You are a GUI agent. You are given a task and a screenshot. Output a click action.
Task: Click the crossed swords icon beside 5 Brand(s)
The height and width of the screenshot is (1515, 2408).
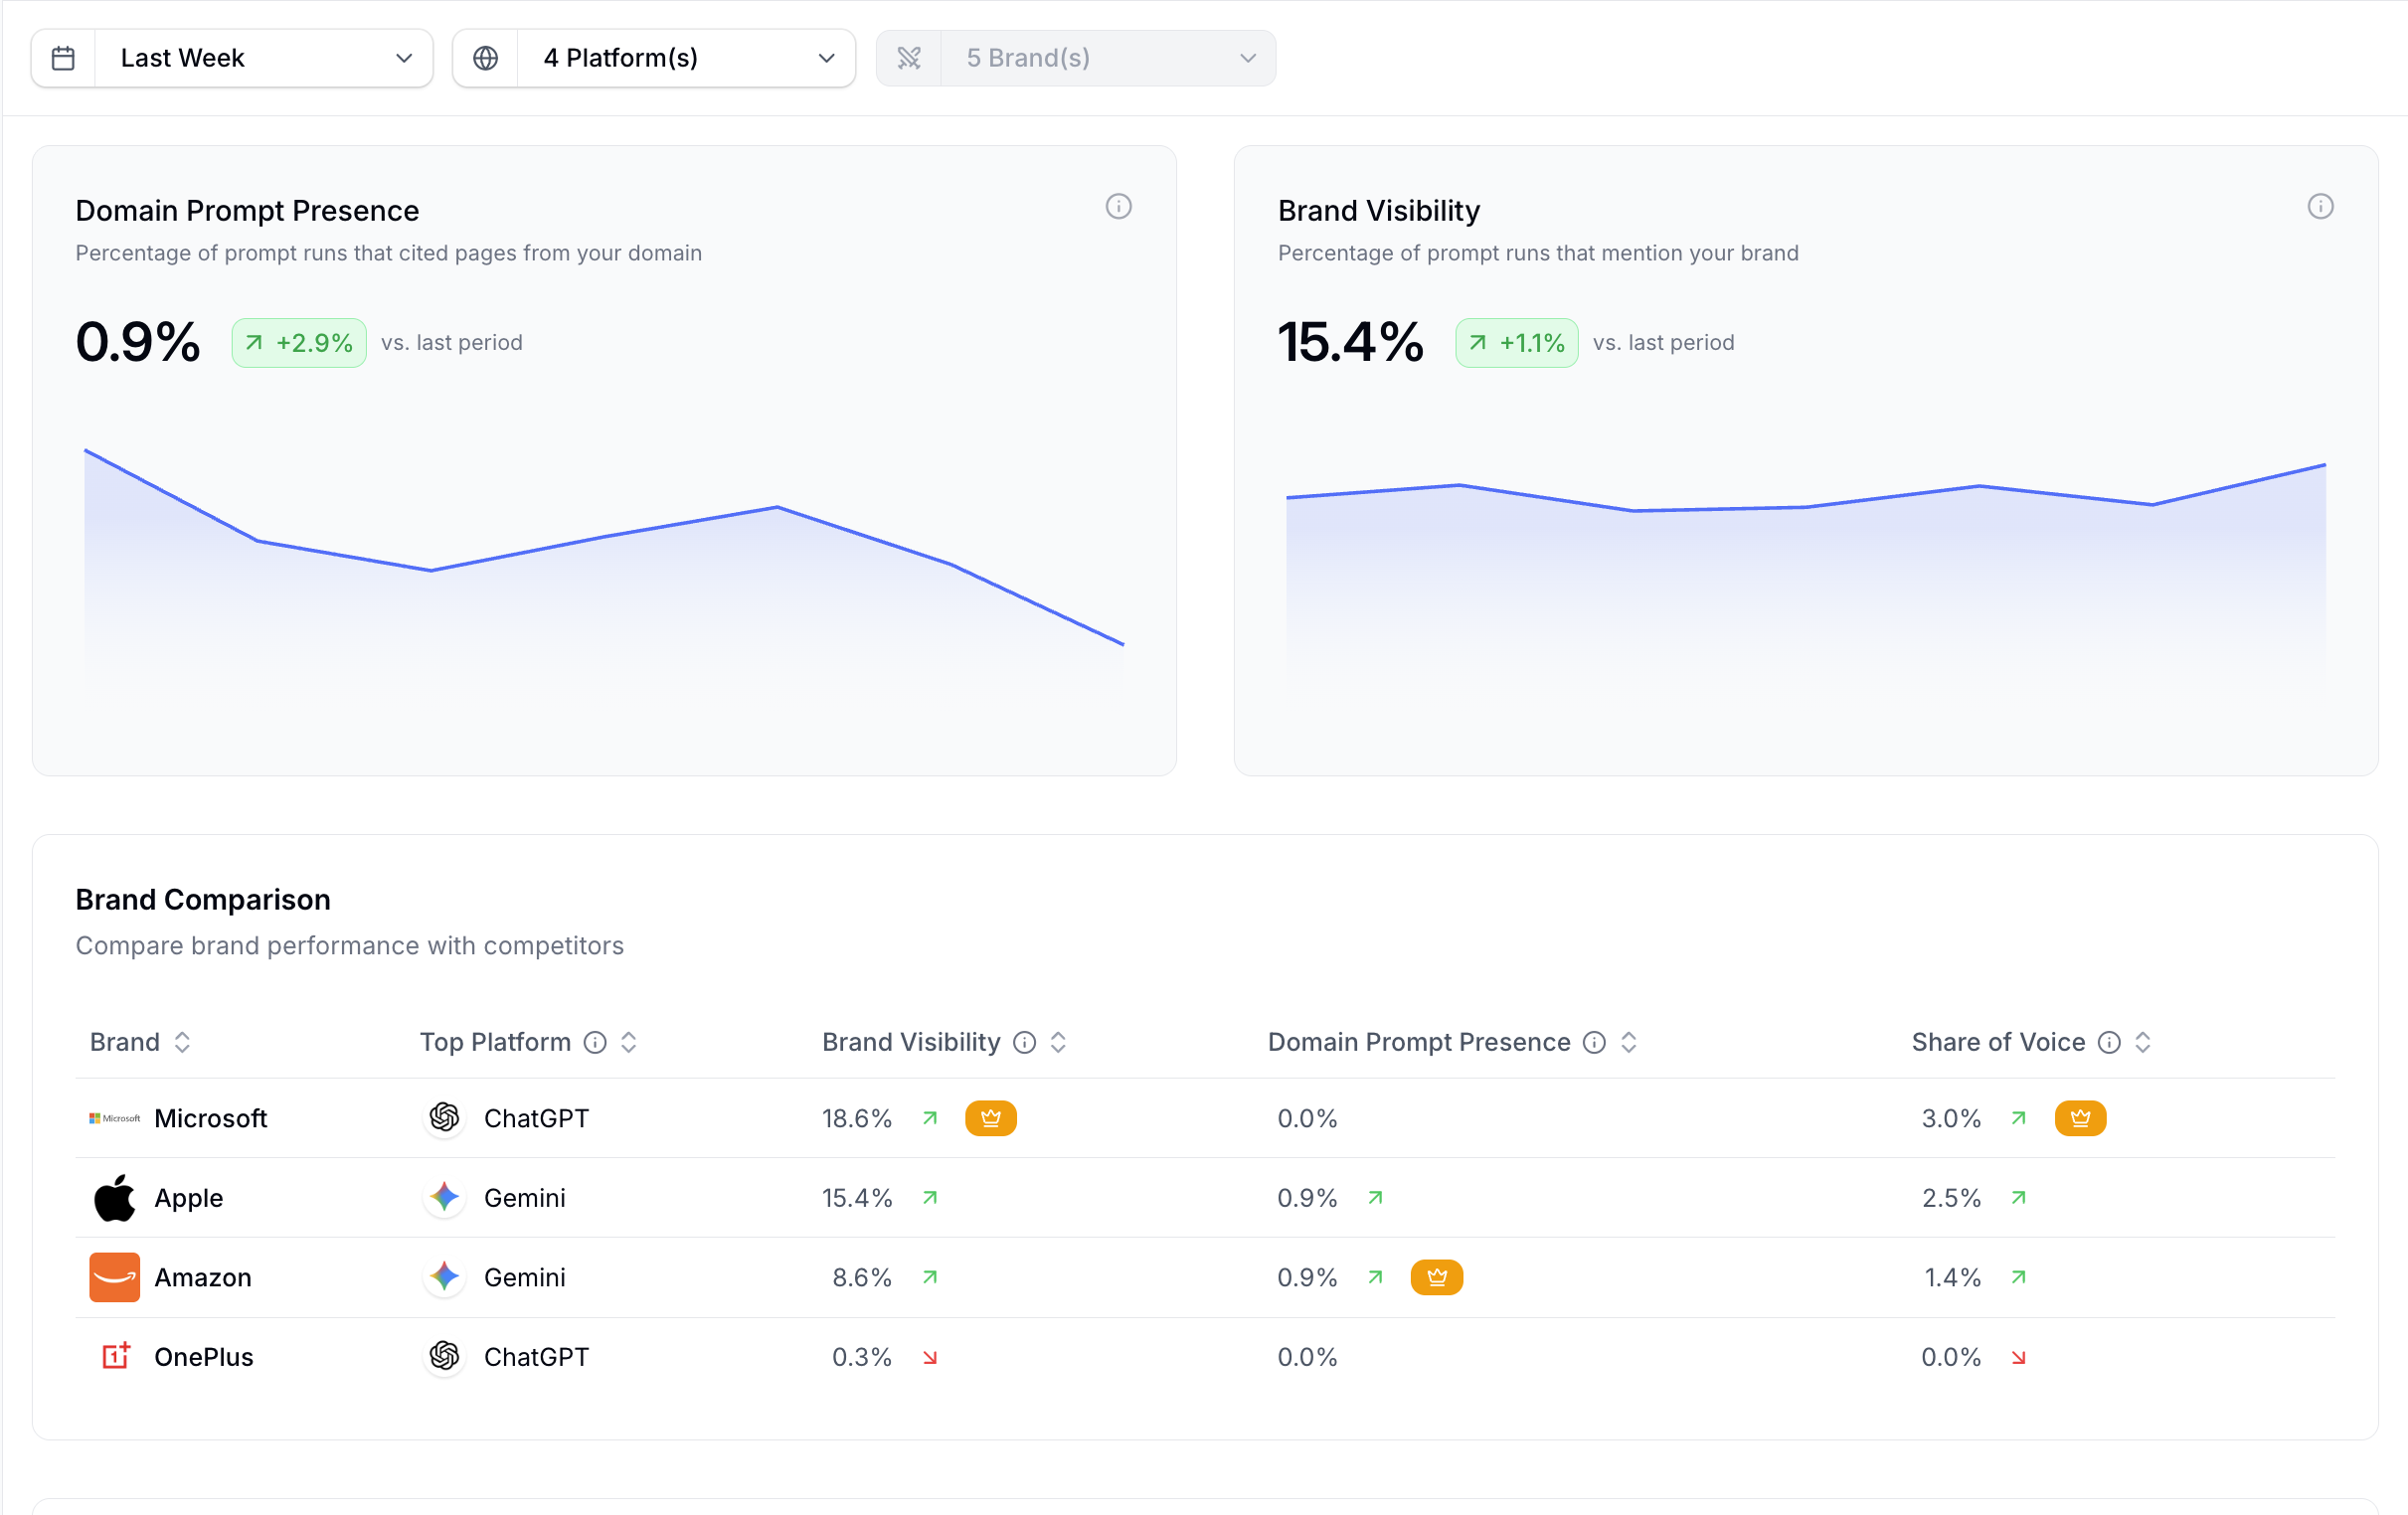(908, 58)
